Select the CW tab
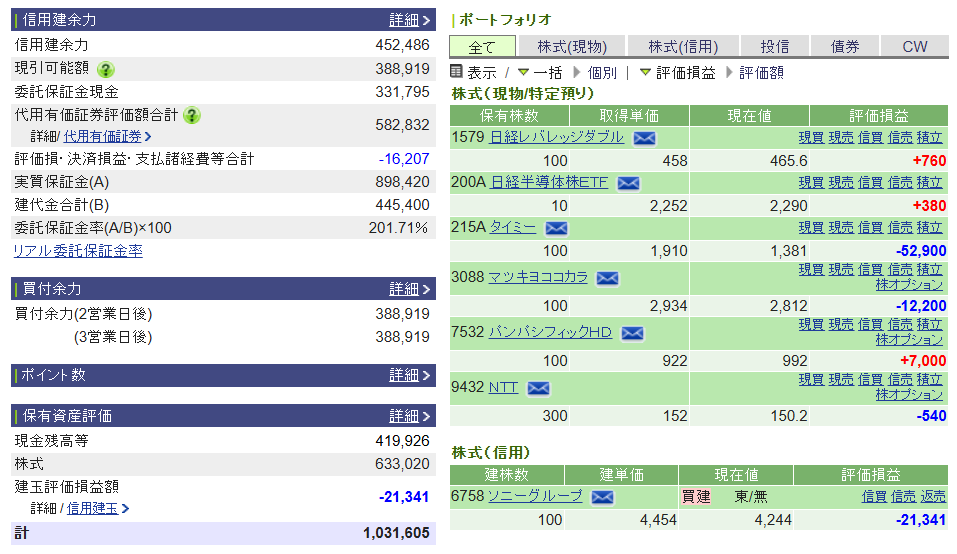Image resolution: width=957 pixels, height=554 pixels. click(x=914, y=46)
